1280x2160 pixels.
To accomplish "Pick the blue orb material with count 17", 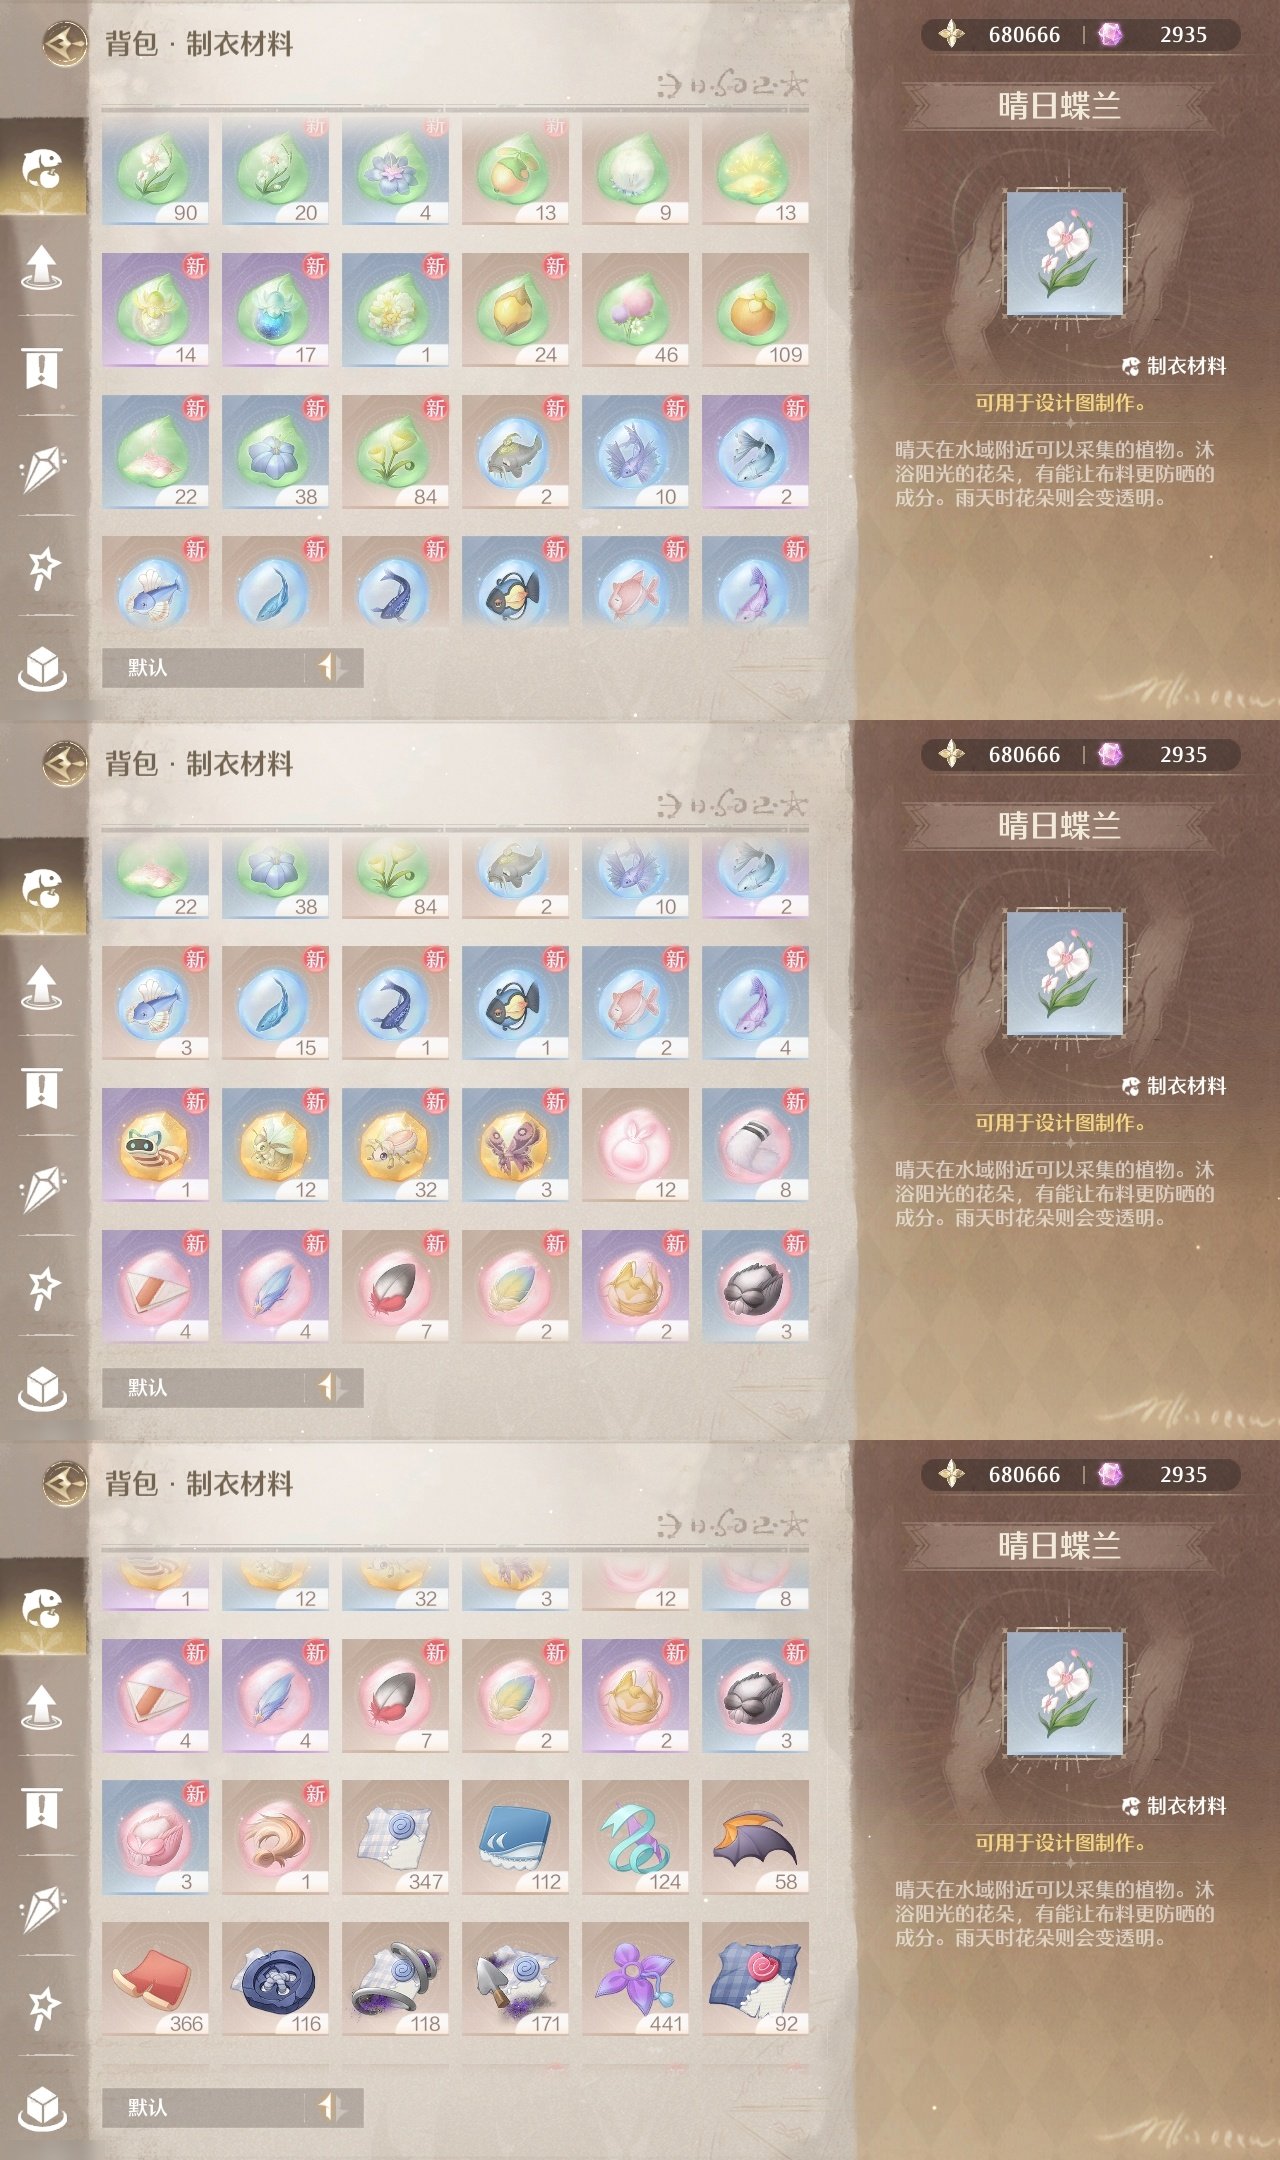I will [x=275, y=311].
